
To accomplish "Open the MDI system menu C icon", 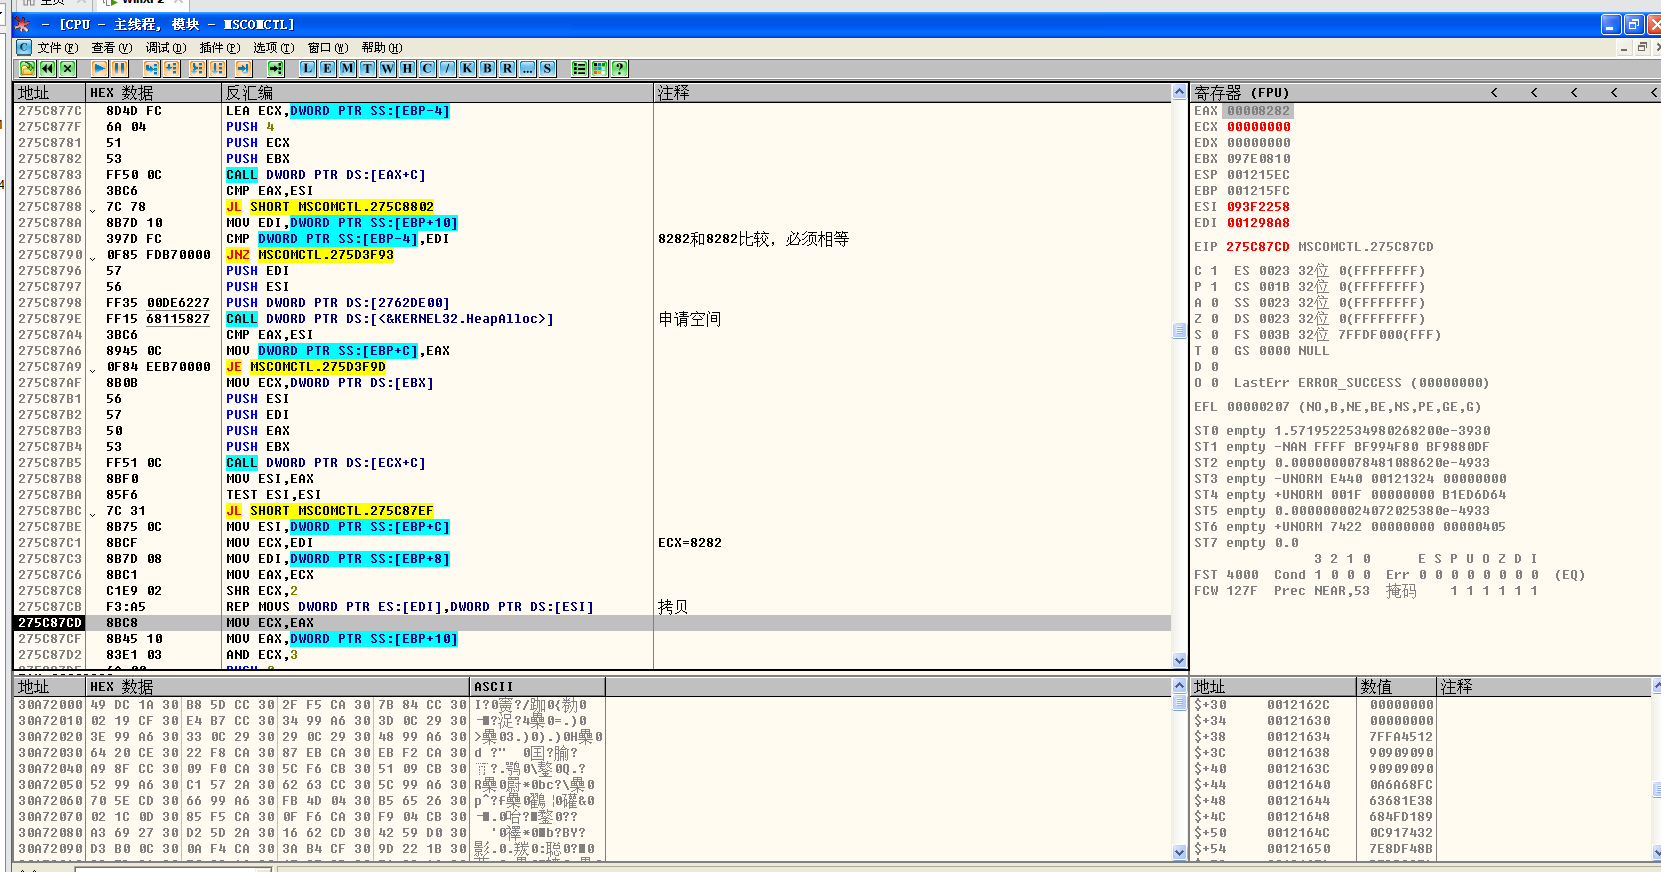I will tap(24, 47).
